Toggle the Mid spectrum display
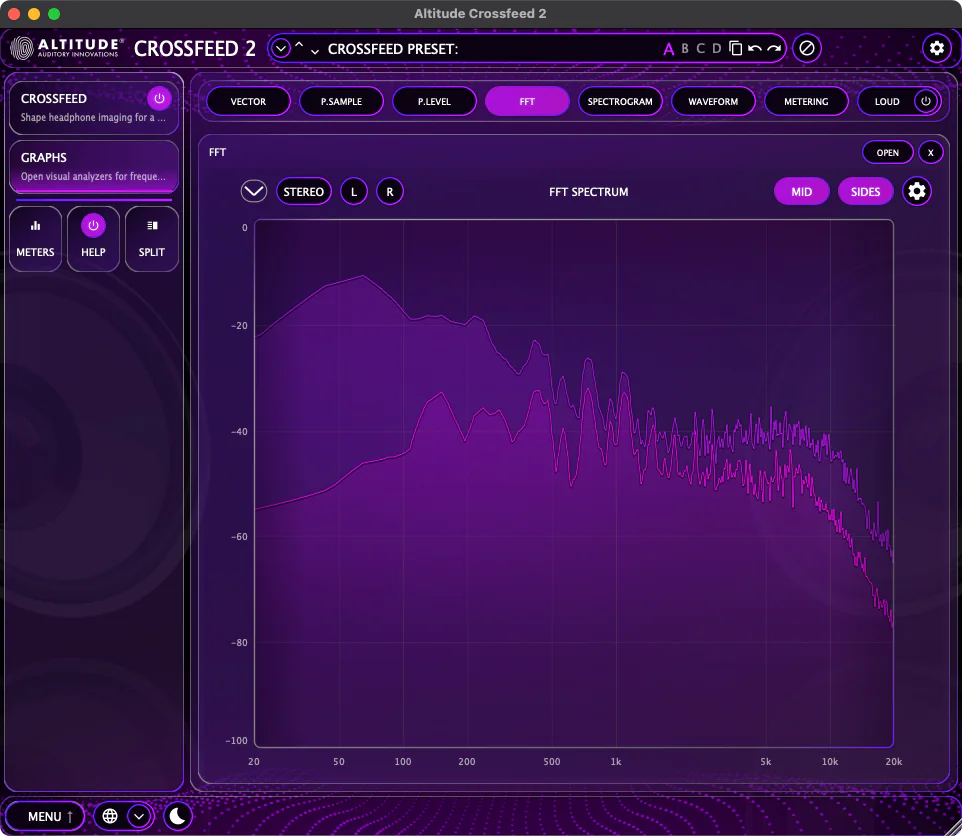This screenshot has width=962, height=836. pos(801,191)
